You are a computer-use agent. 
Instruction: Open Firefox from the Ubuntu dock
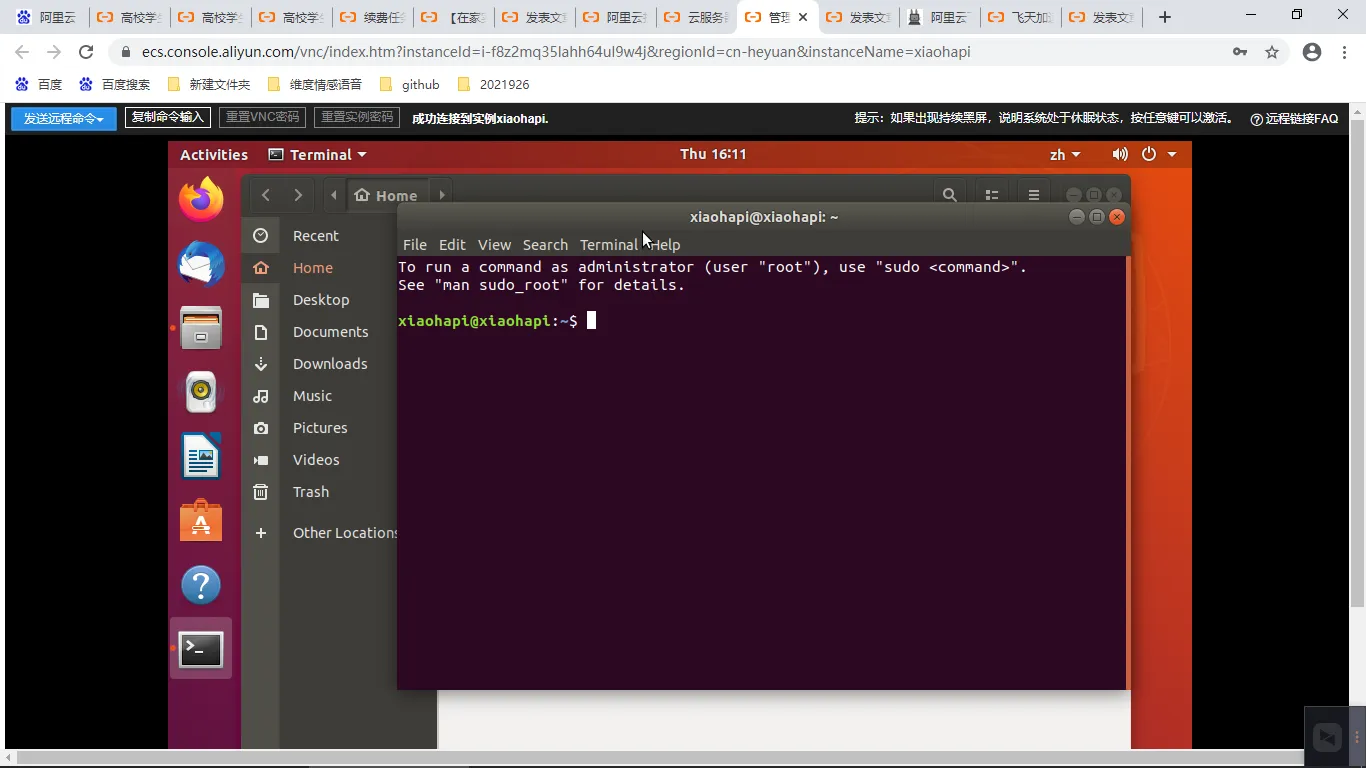(x=201, y=200)
